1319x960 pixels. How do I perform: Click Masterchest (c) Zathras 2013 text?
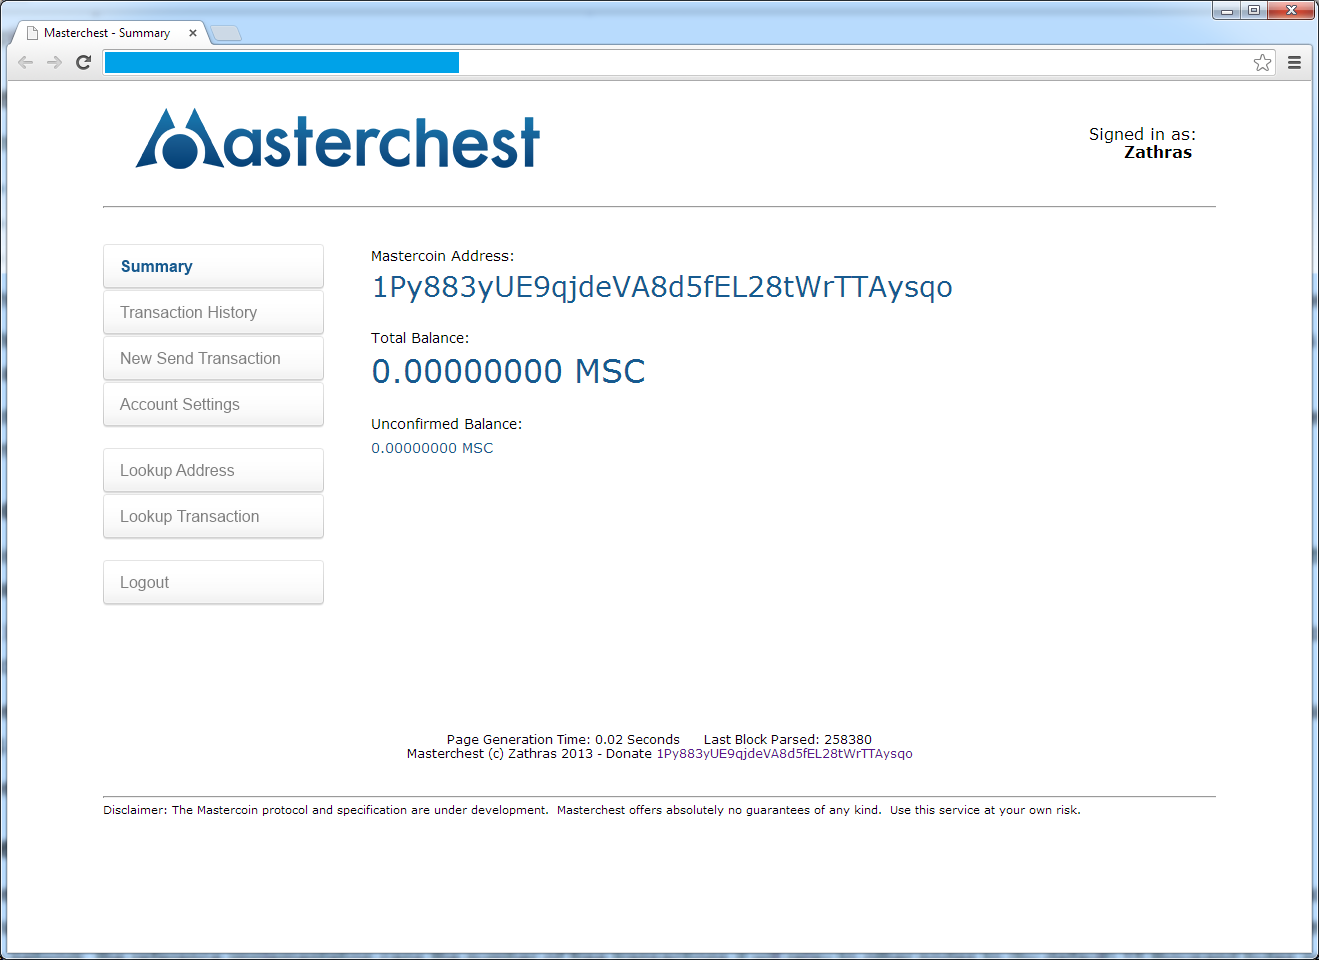click(500, 754)
